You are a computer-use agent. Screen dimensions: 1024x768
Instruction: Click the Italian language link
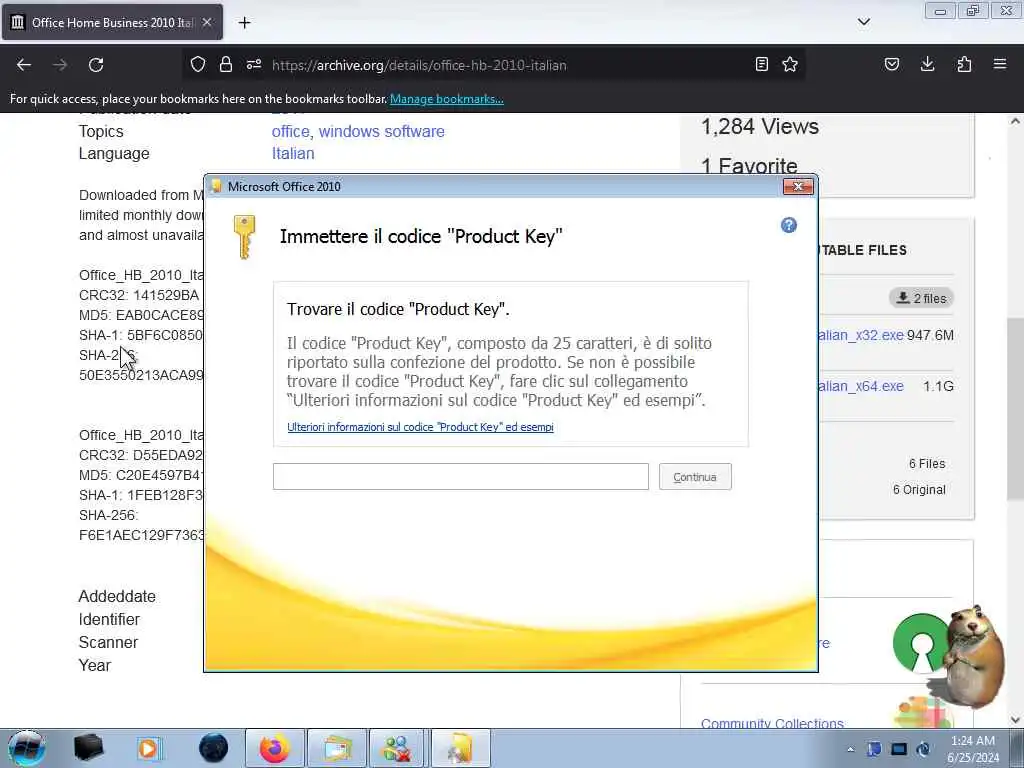[293, 153]
